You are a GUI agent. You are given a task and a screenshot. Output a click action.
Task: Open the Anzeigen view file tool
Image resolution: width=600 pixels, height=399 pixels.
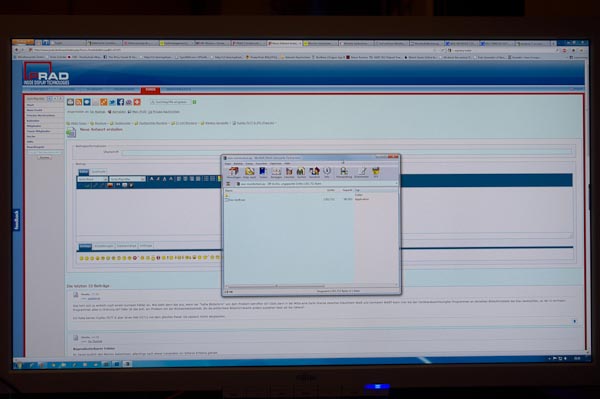point(276,172)
